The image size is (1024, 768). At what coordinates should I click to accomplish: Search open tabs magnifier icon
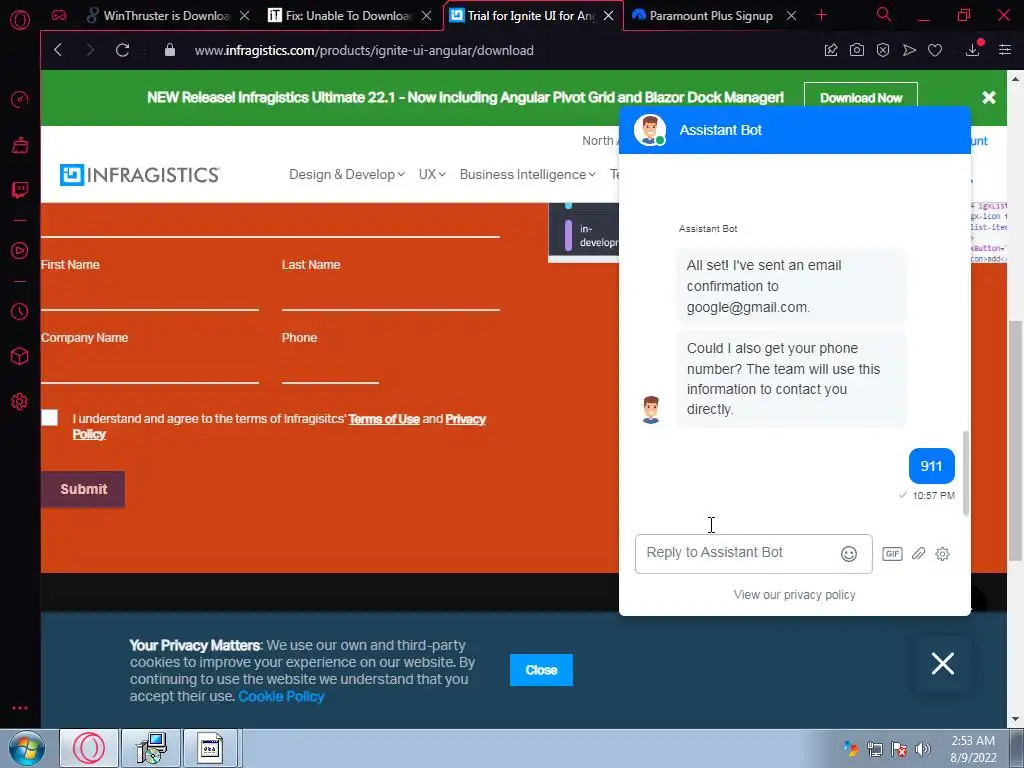[x=884, y=14]
